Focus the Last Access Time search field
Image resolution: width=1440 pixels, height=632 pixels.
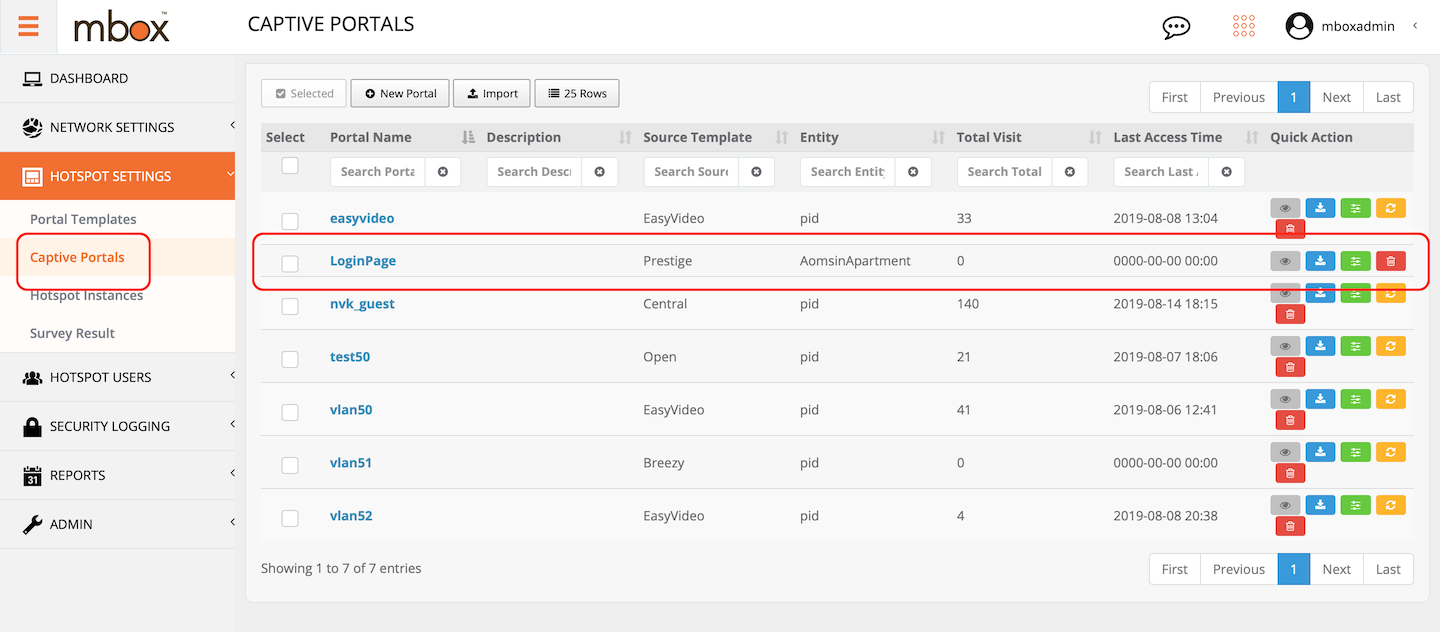[1161, 172]
